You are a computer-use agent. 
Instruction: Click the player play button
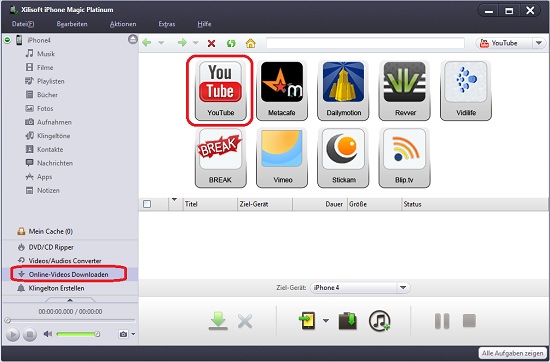pyautogui.click(x=13, y=334)
